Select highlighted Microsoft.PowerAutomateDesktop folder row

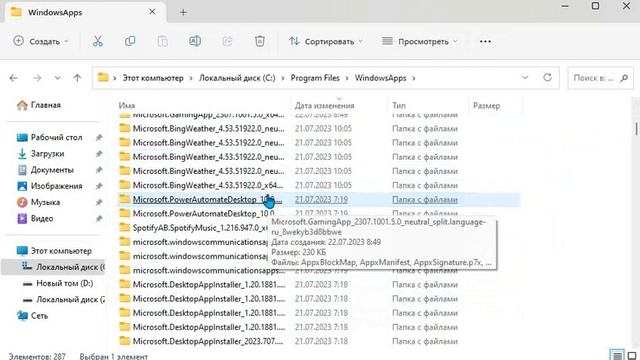(319, 200)
